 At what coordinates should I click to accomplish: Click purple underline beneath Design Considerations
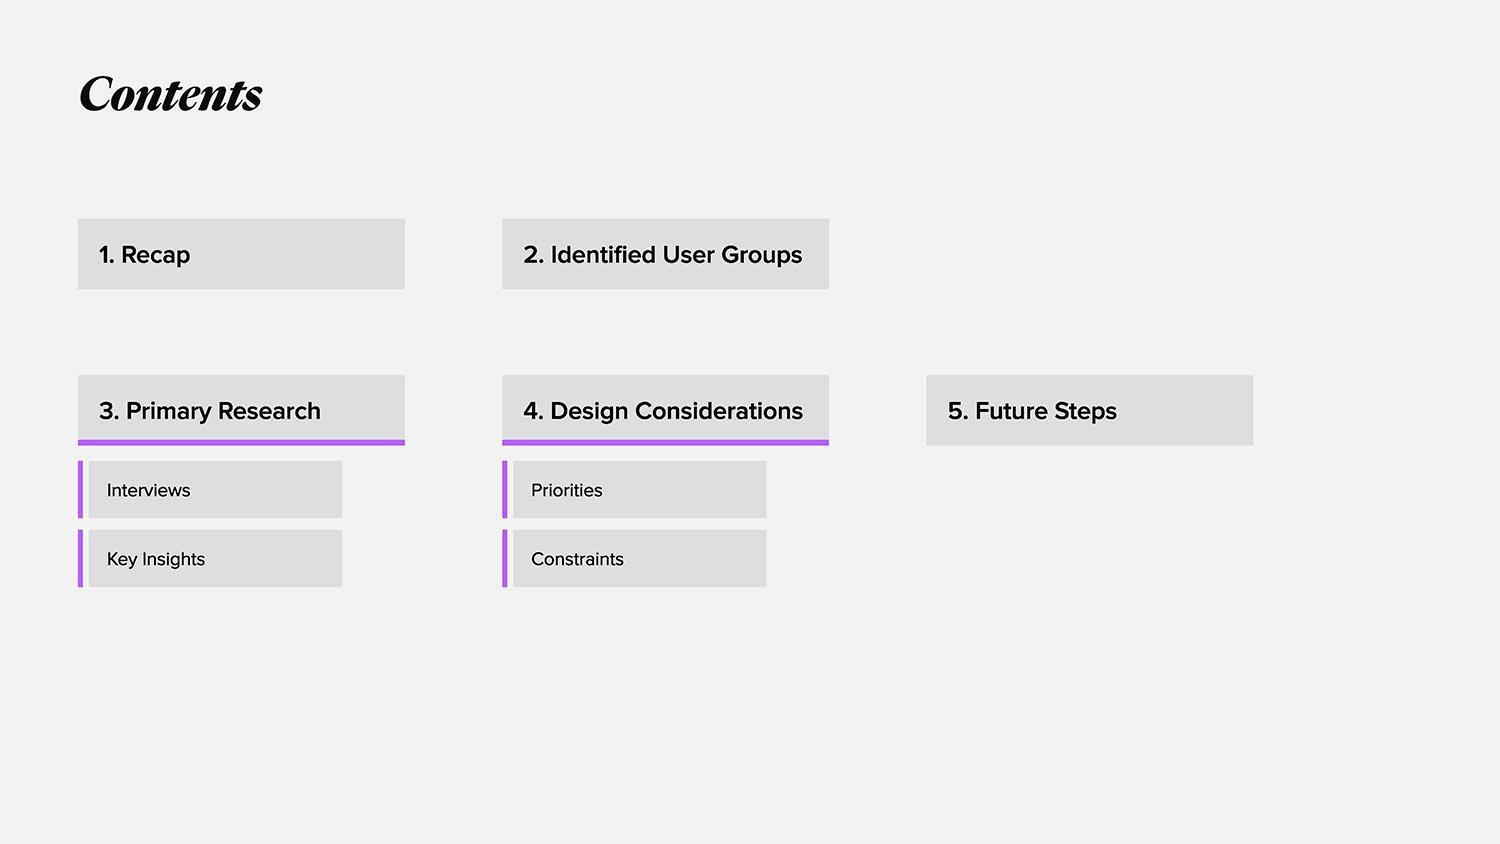click(665, 442)
